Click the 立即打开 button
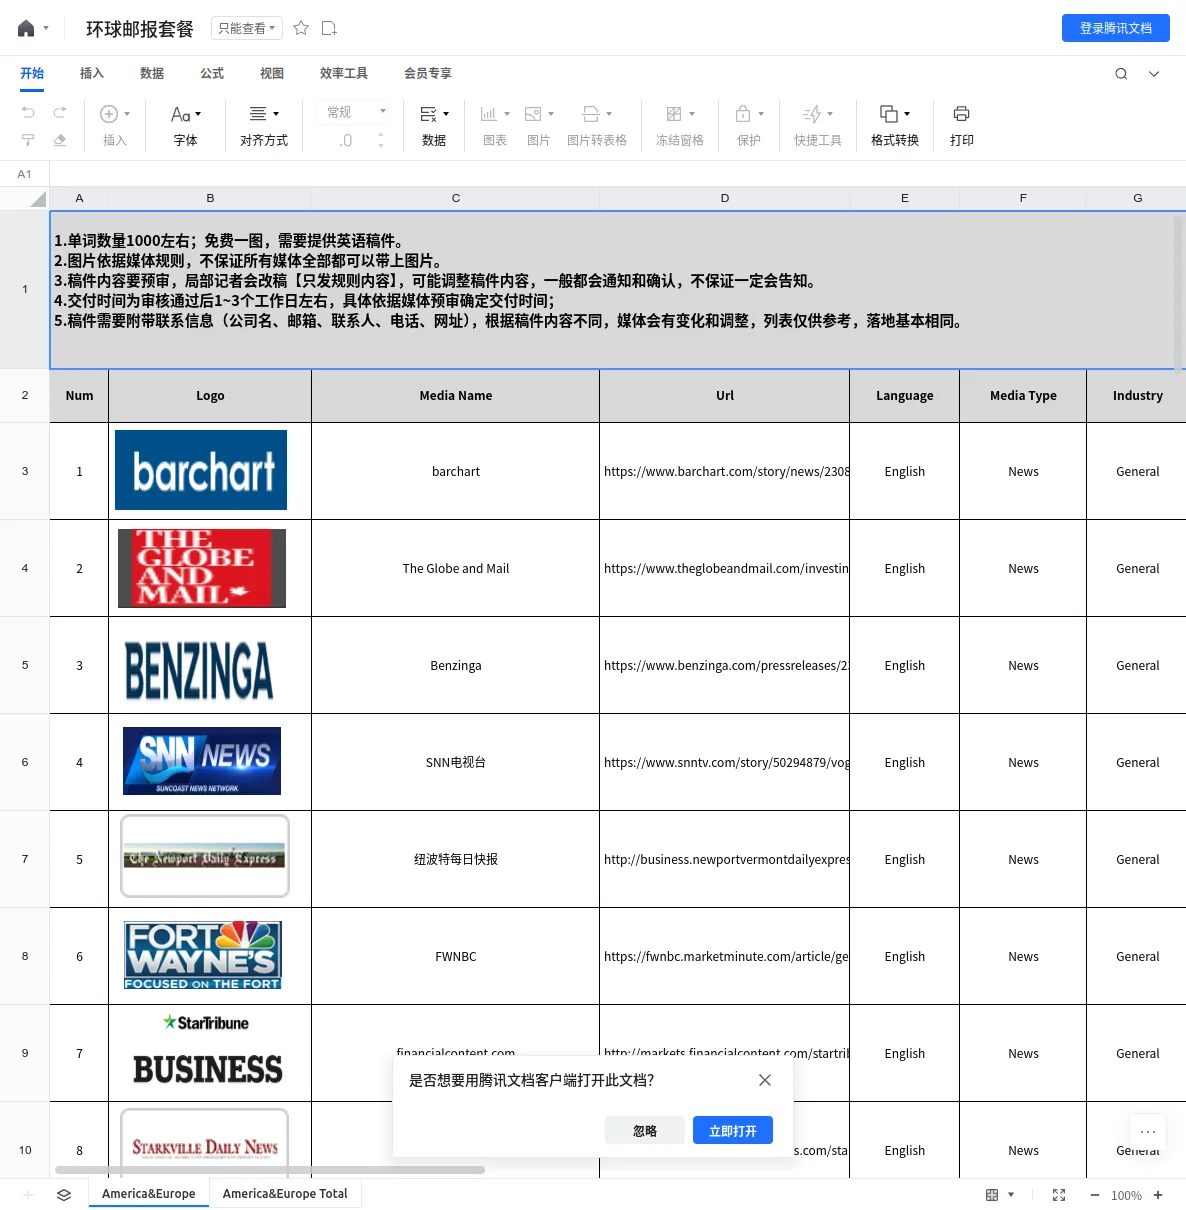1186x1210 pixels. (733, 1130)
